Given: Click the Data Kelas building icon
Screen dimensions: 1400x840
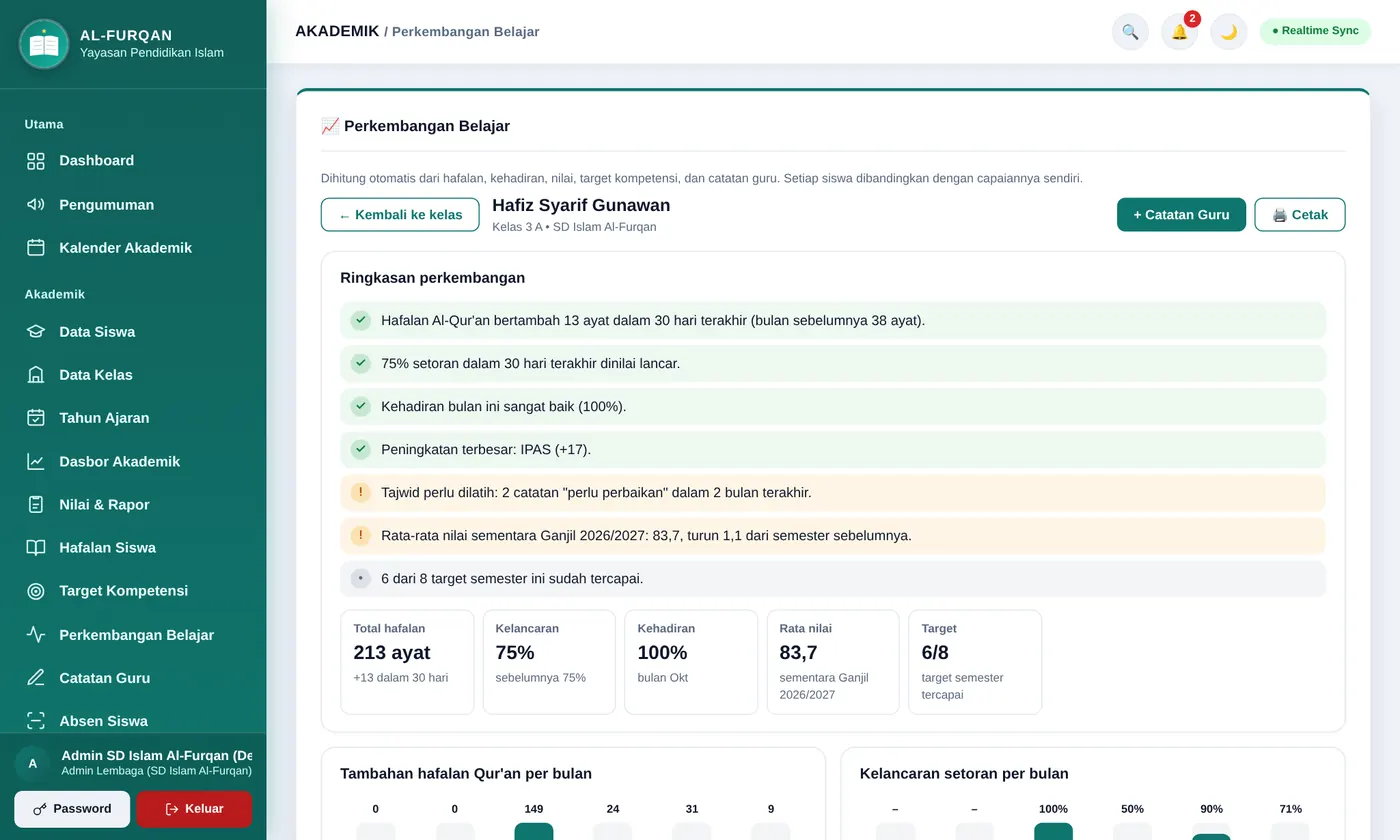Looking at the screenshot, I should 36,374.
